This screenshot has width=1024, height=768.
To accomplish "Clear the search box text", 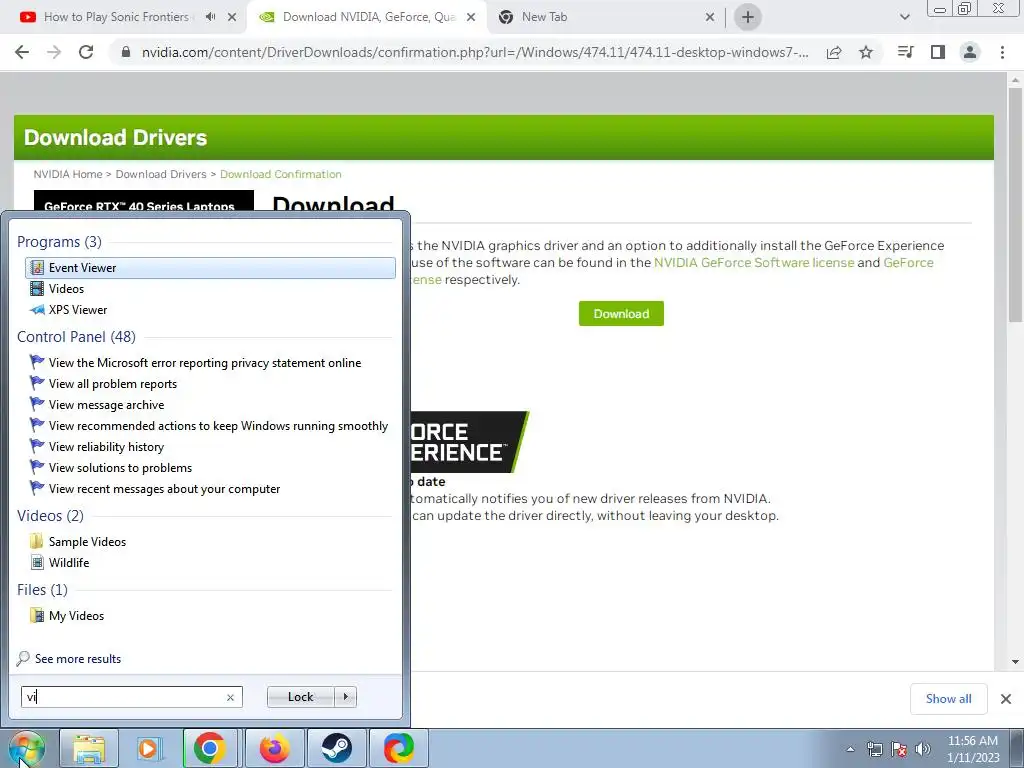I will pos(230,697).
